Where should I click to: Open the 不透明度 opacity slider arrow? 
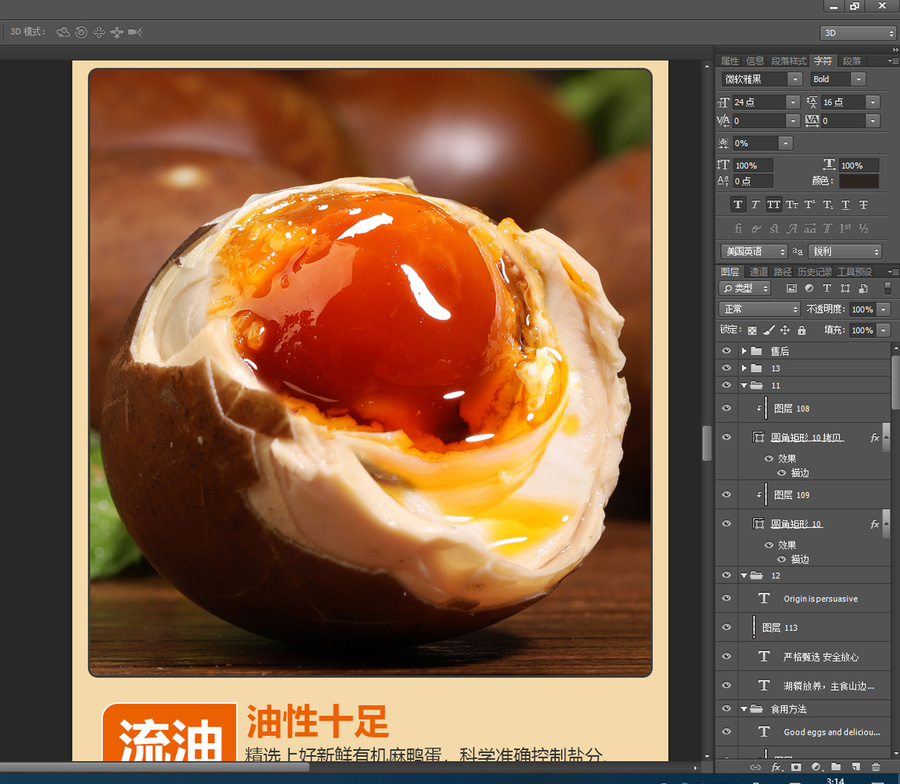point(884,309)
